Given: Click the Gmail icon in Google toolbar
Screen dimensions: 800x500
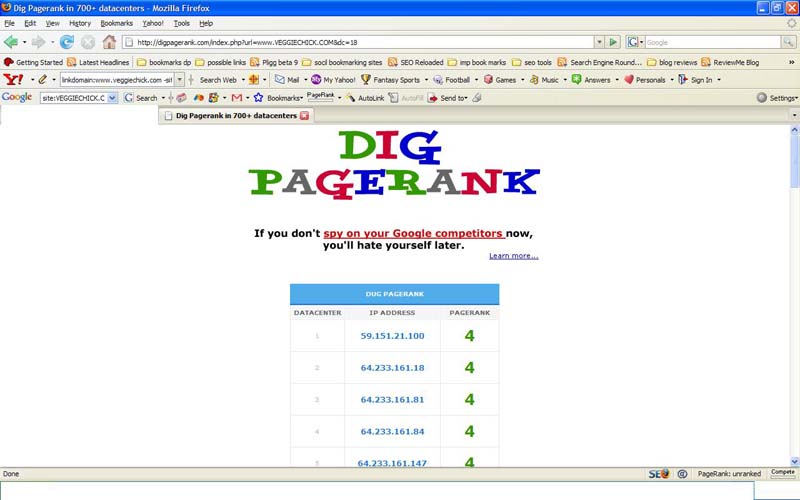Looking at the screenshot, I should click(x=237, y=97).
